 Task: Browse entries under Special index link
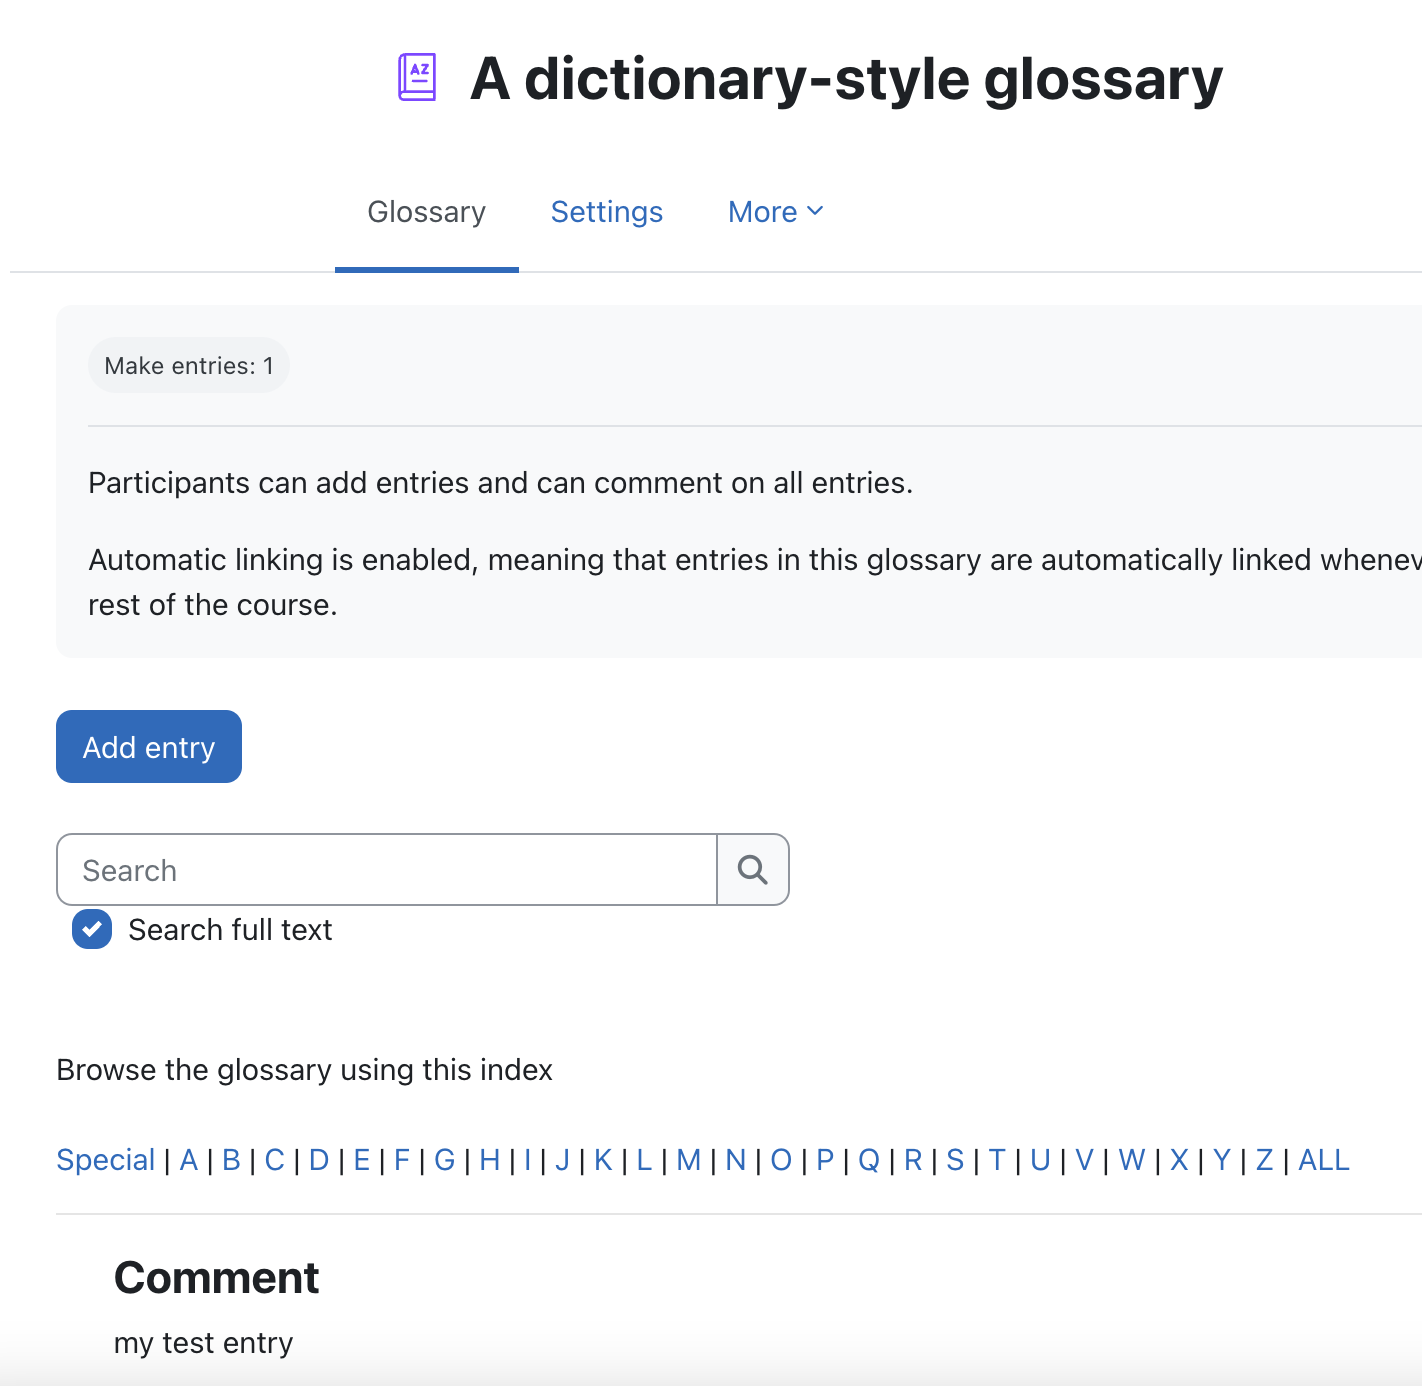106,1160
